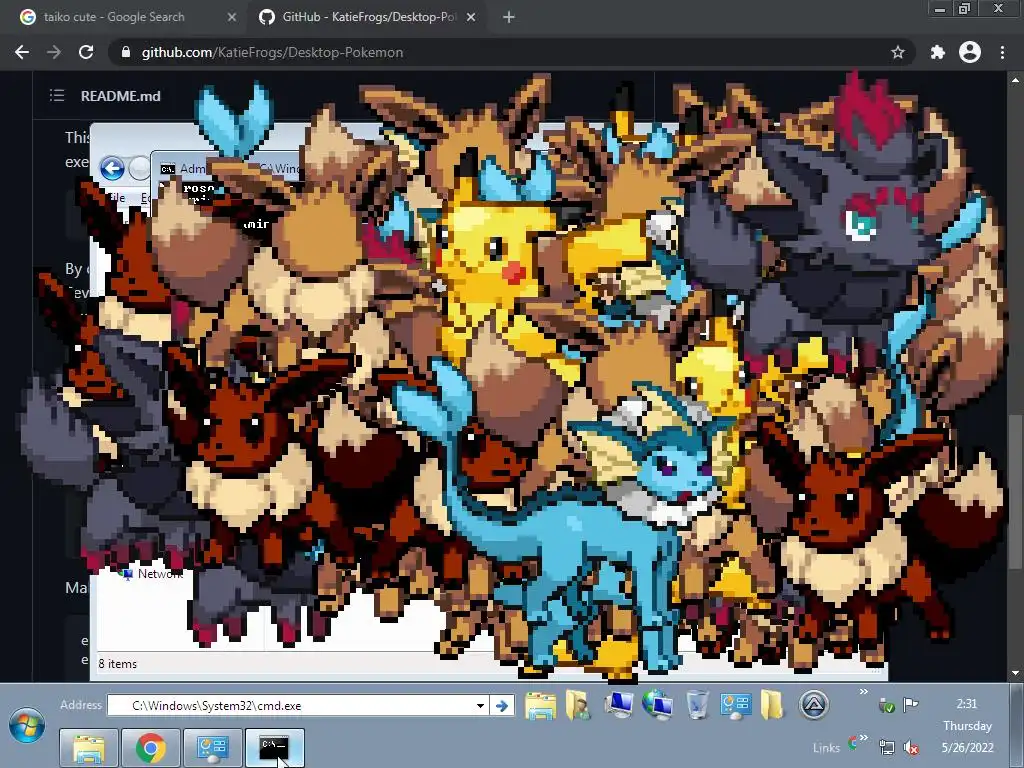This screenshot has height=768, width=1024.
Task: Expand Links toolbar overflow chevron
Action: [864, 738]
